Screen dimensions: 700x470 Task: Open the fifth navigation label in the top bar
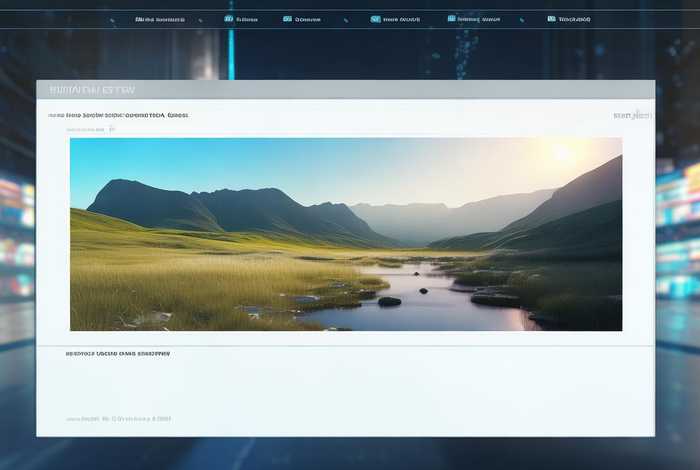click(479, 20)
